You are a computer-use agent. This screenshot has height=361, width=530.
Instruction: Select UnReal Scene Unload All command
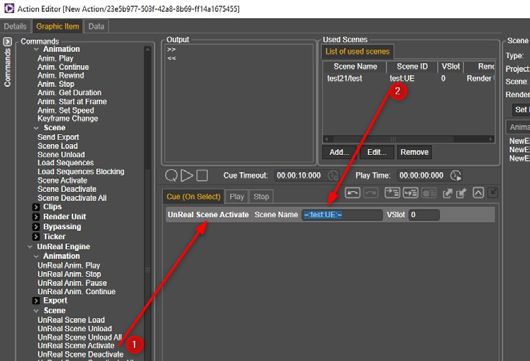point(80,337)
